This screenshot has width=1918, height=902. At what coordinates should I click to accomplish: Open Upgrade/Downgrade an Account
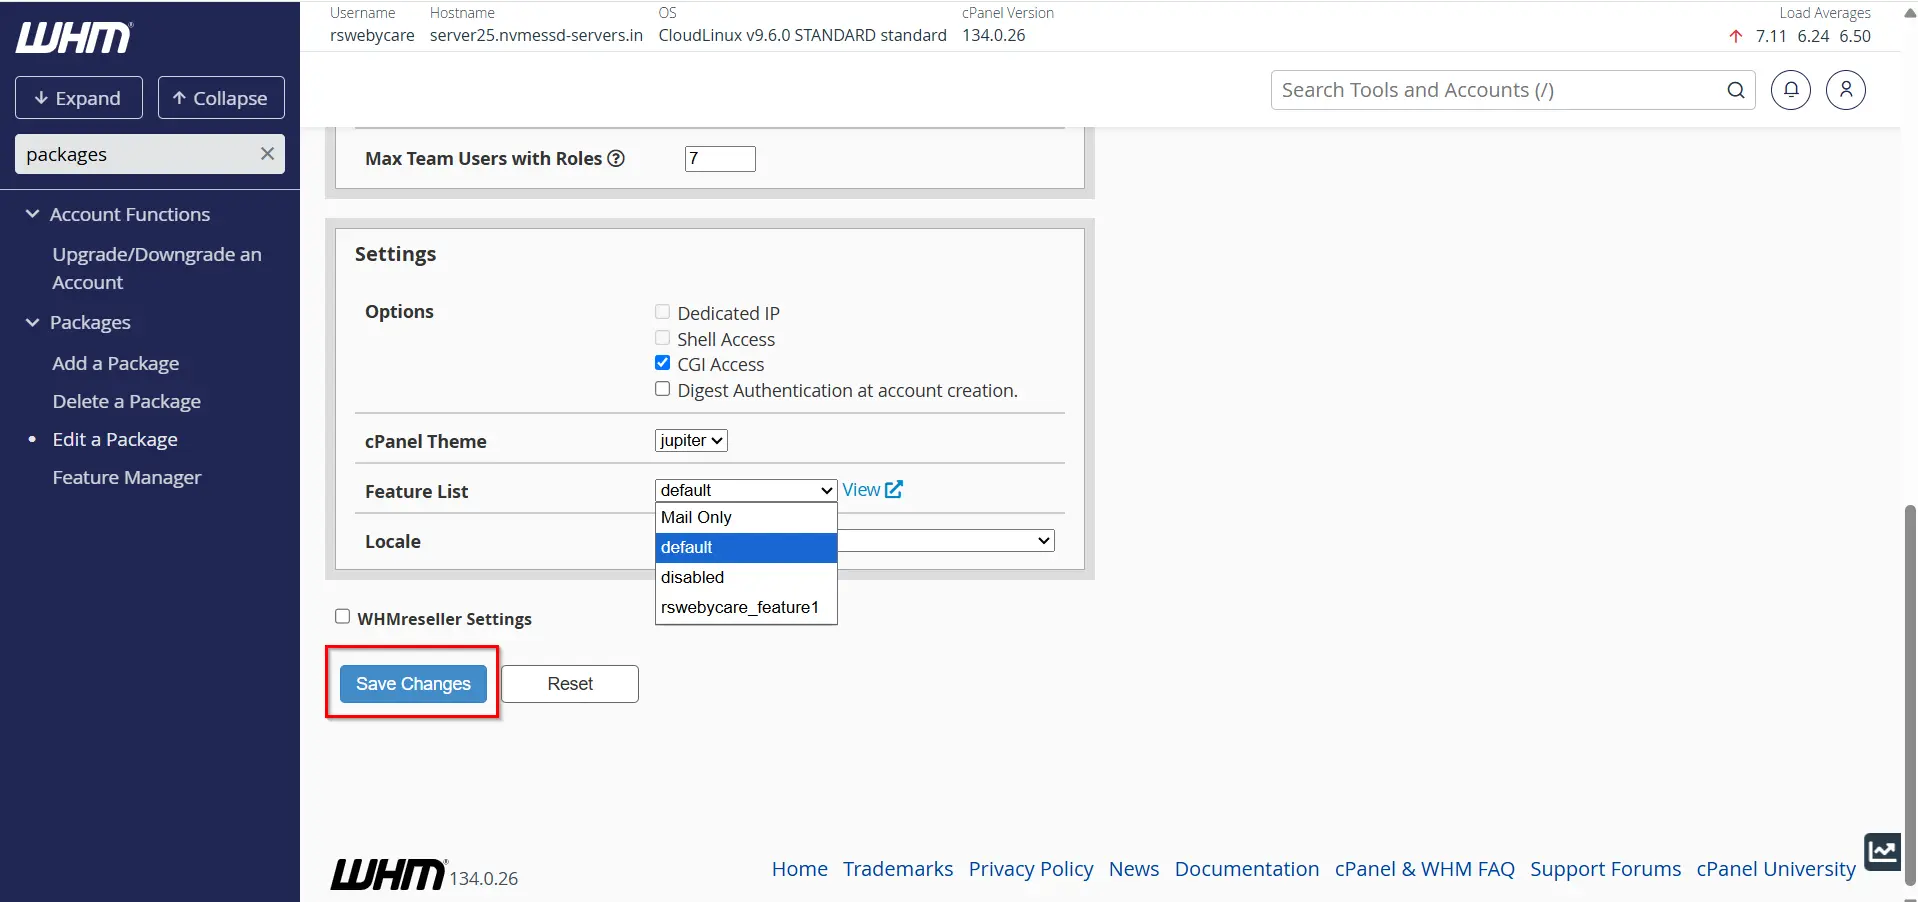tap(157, 268)
